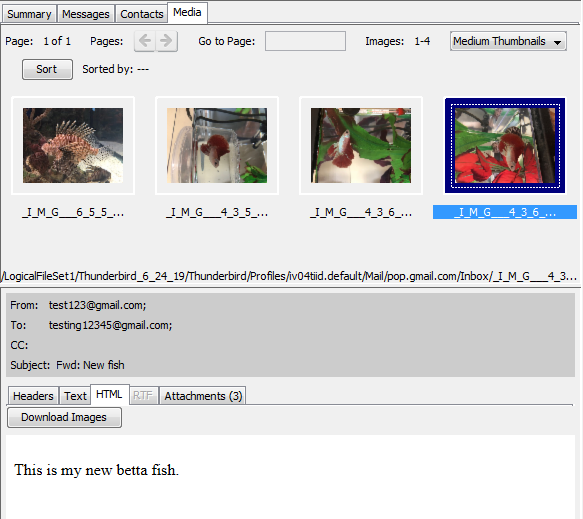Viewport: 583px width, 519px height.
Task: Select the betta fish in container thumbnail
Action: 217,145
